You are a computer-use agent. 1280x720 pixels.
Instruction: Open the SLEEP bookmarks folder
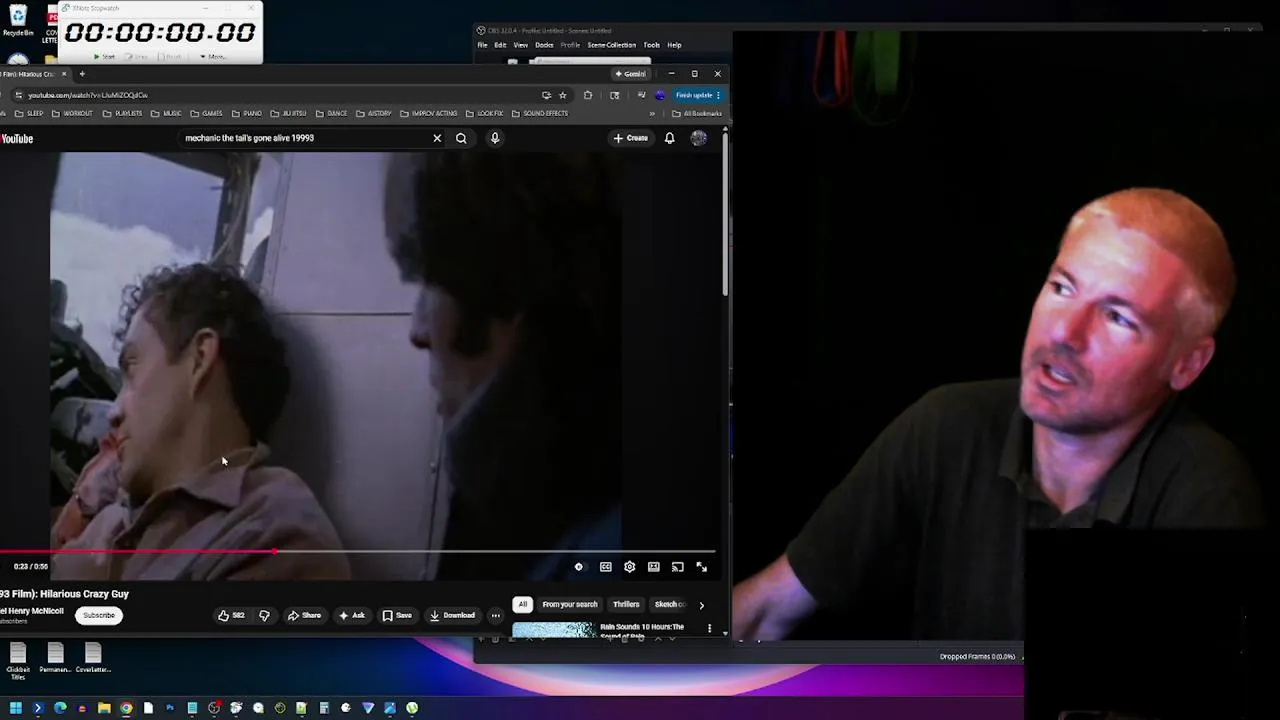point(29,113)
